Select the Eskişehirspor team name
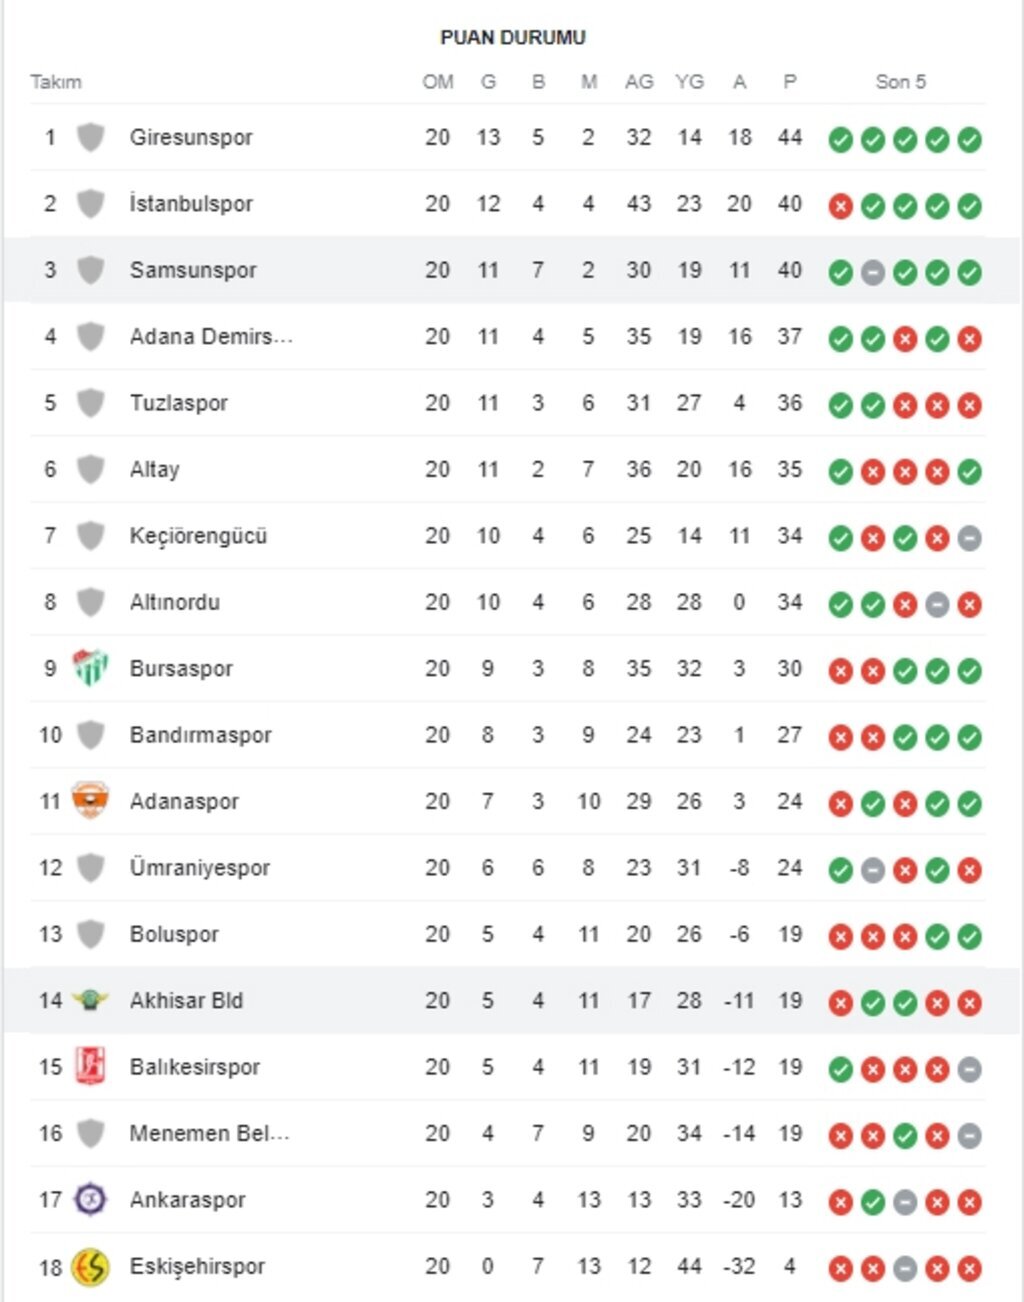This screenshot has height=1302, width=1024. (x=197, y=1266)
